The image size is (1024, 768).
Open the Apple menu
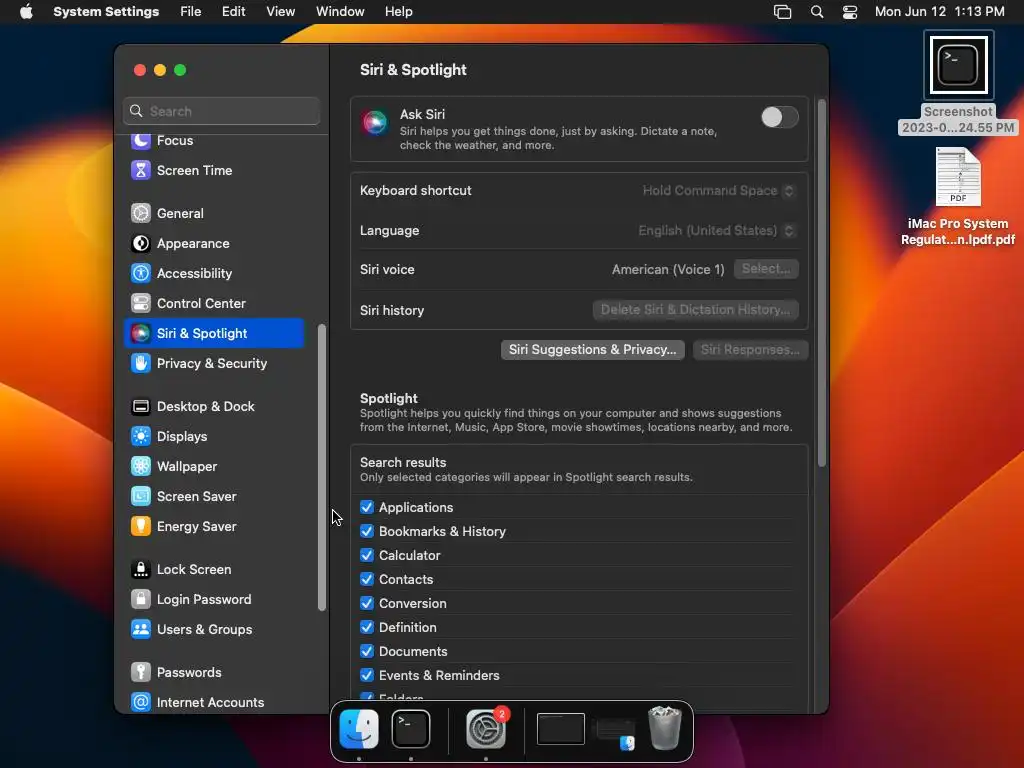26,12
